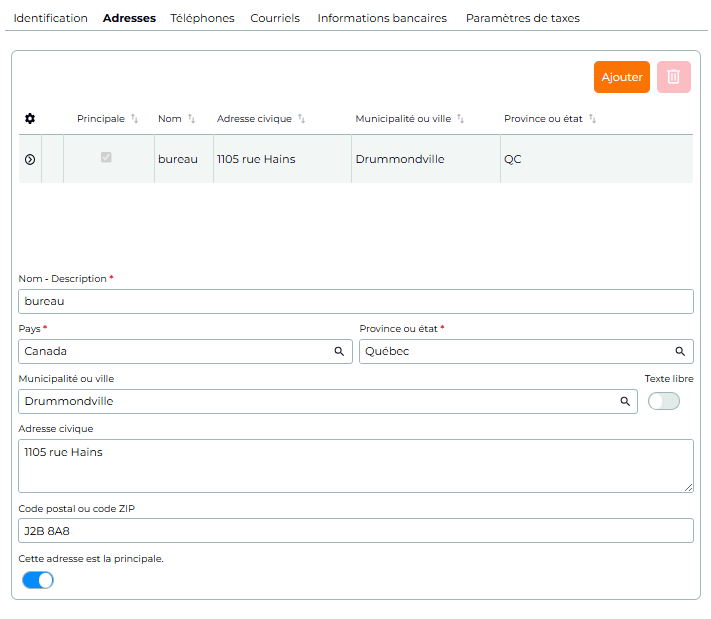Click the 1105 rue Hains table cell
Viewport: 711px width, 619px height.
point(282,159)
